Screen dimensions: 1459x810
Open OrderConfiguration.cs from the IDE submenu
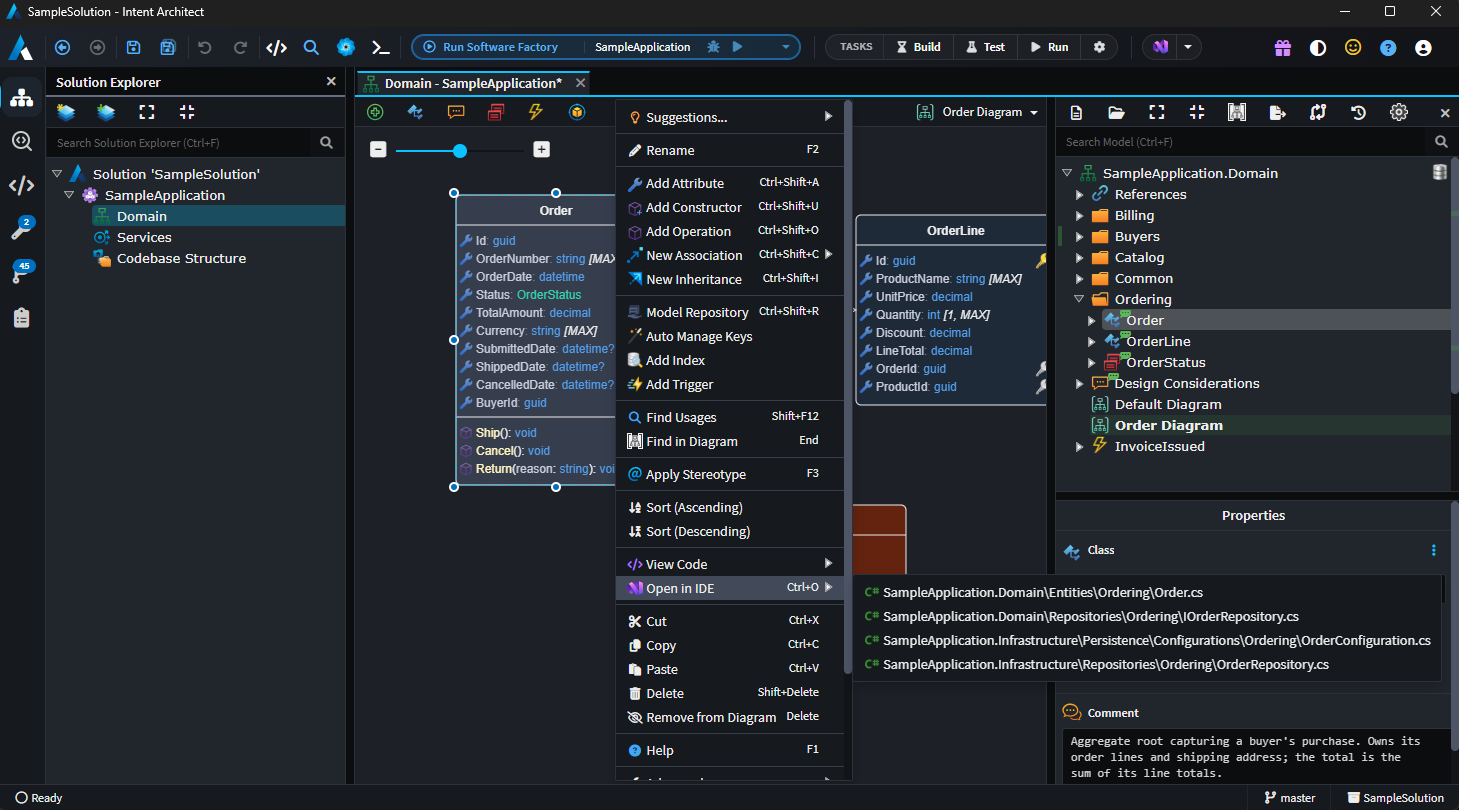(1147, 640)
